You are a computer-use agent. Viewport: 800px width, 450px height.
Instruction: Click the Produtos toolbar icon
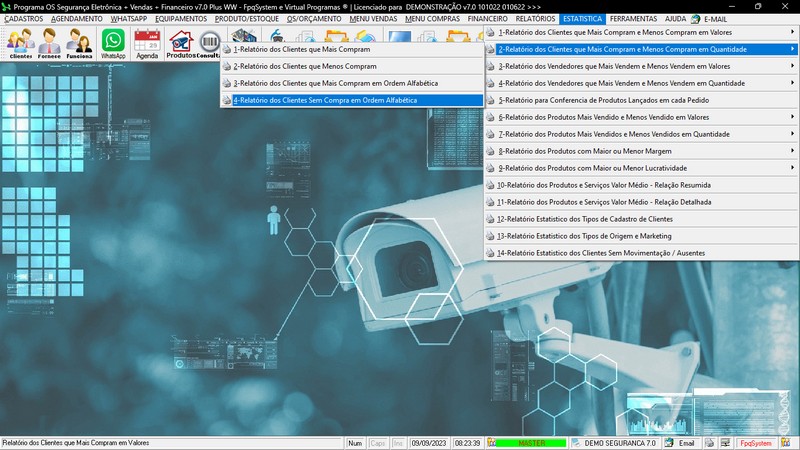[181, 44]
